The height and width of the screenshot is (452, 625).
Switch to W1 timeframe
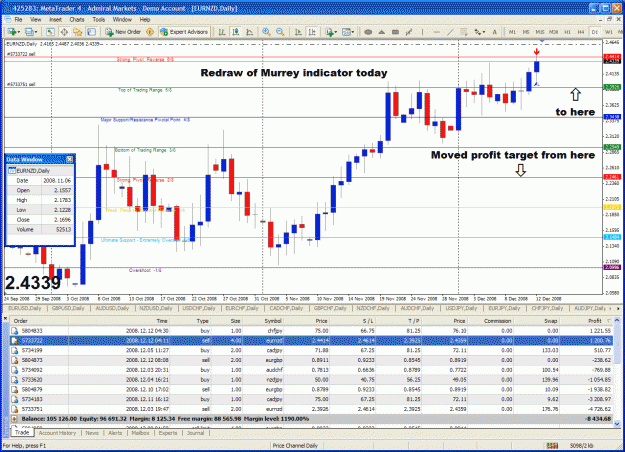point(609,32)
